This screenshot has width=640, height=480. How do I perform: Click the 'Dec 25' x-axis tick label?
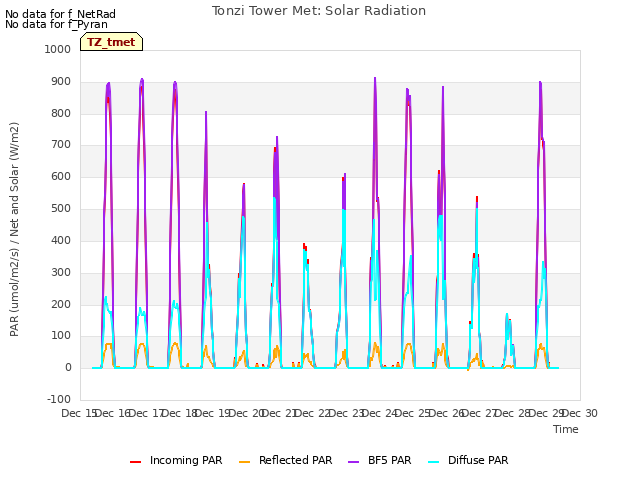point(413,413)
